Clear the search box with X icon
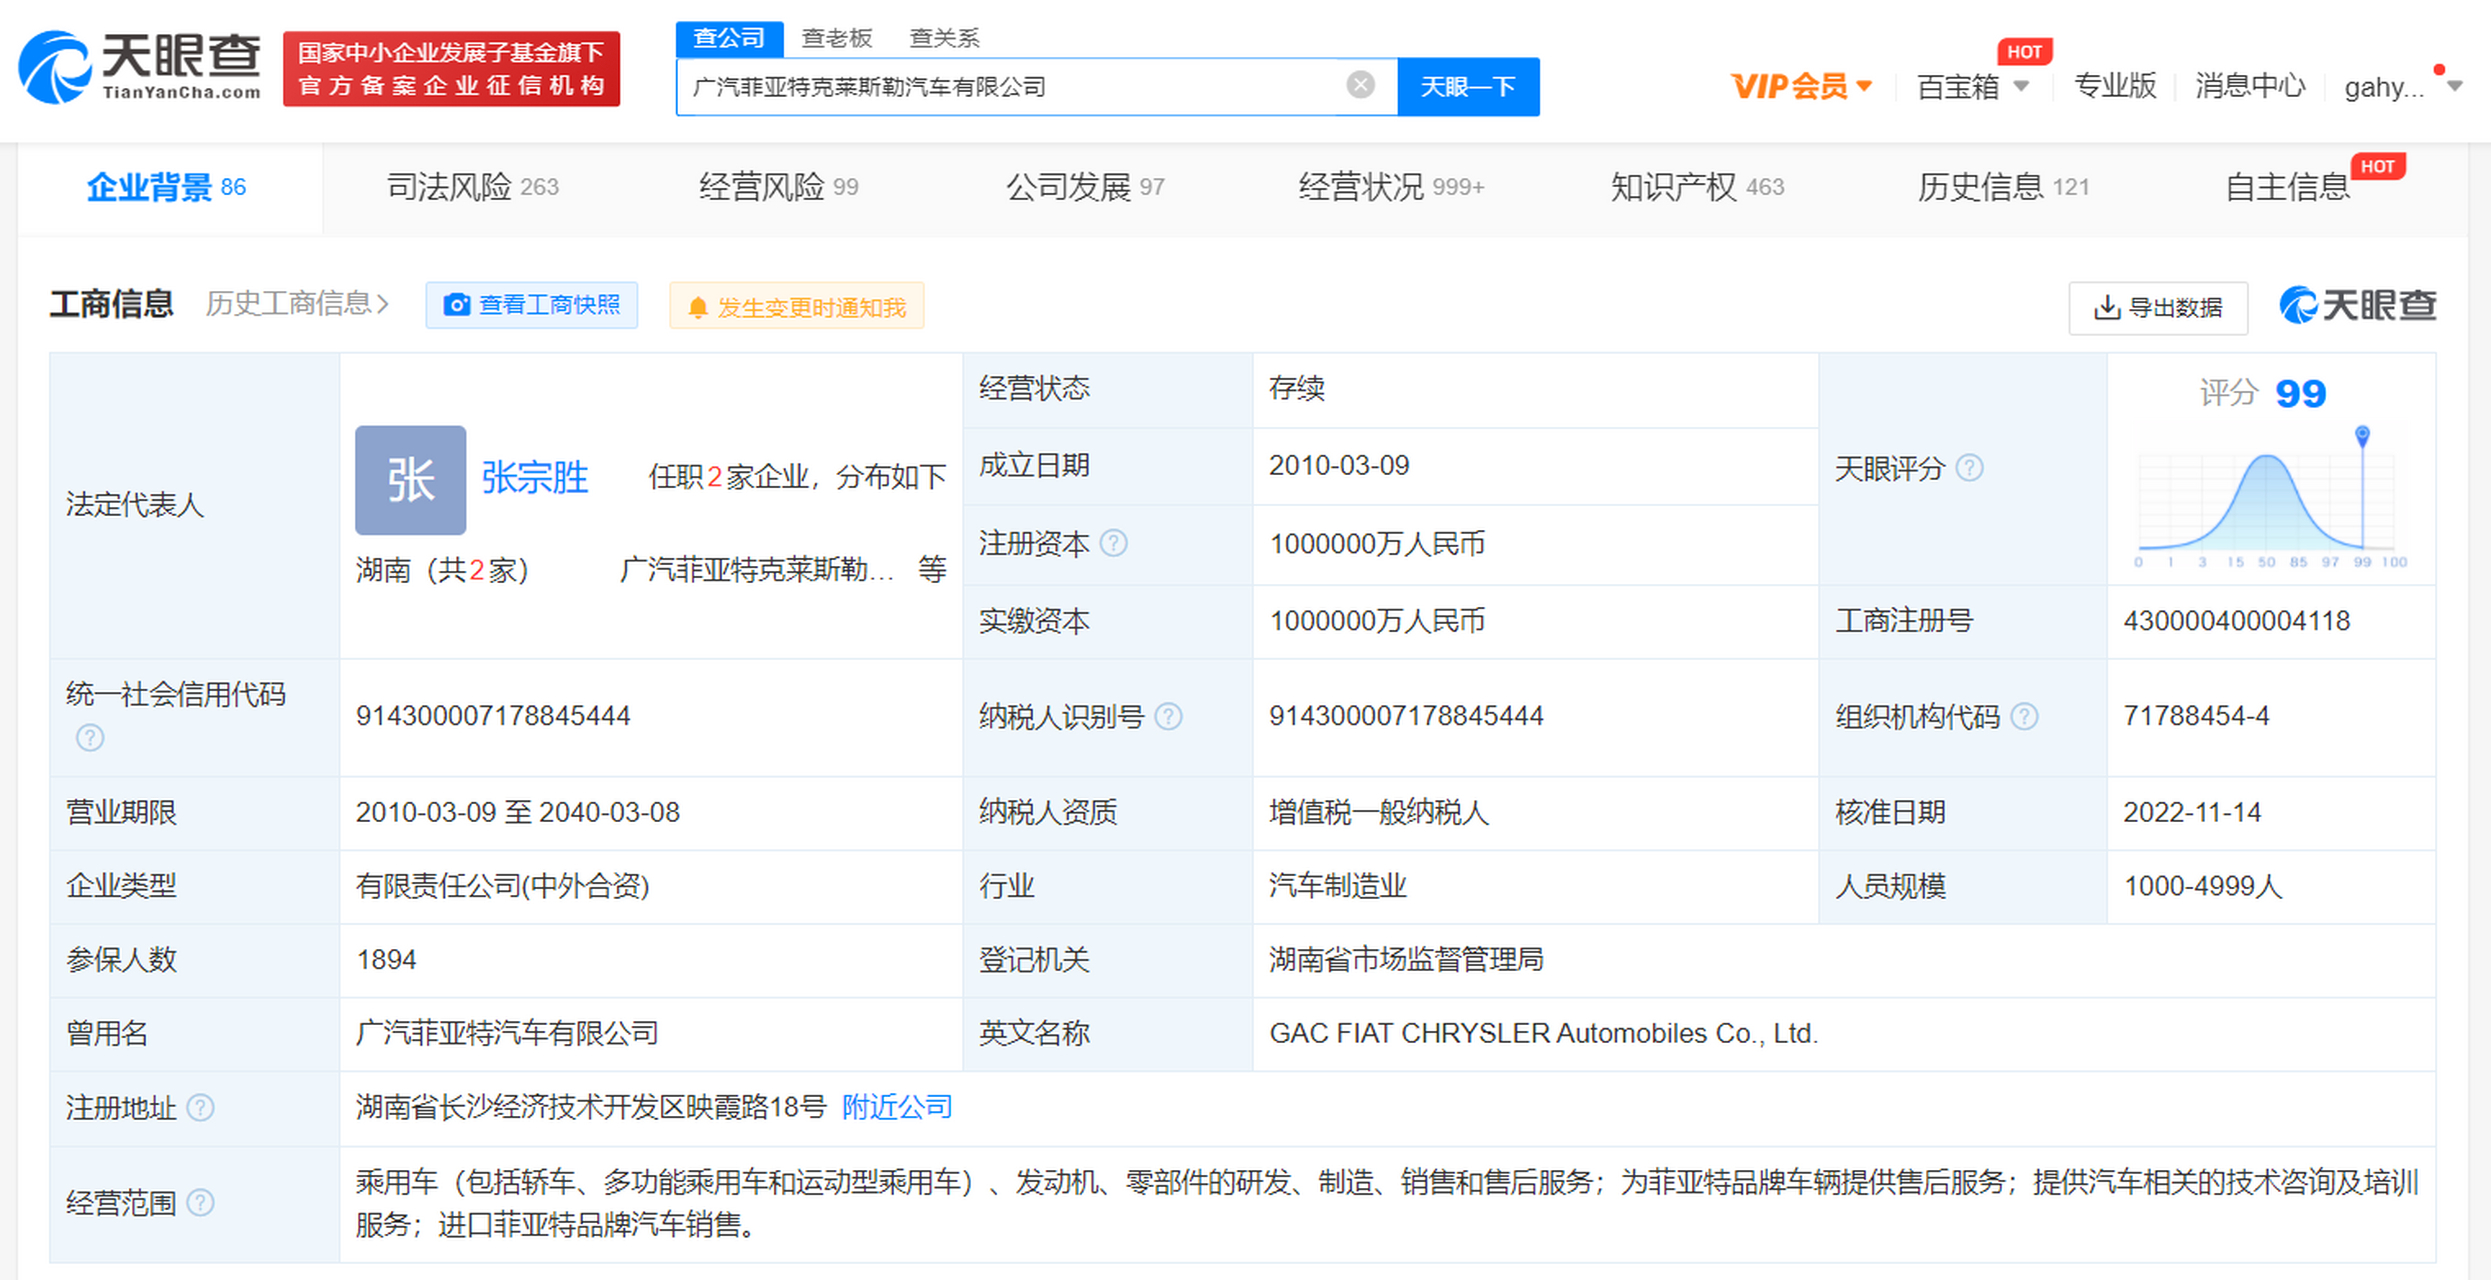Screen dimensions: 2491x1280 point(1360,85)
